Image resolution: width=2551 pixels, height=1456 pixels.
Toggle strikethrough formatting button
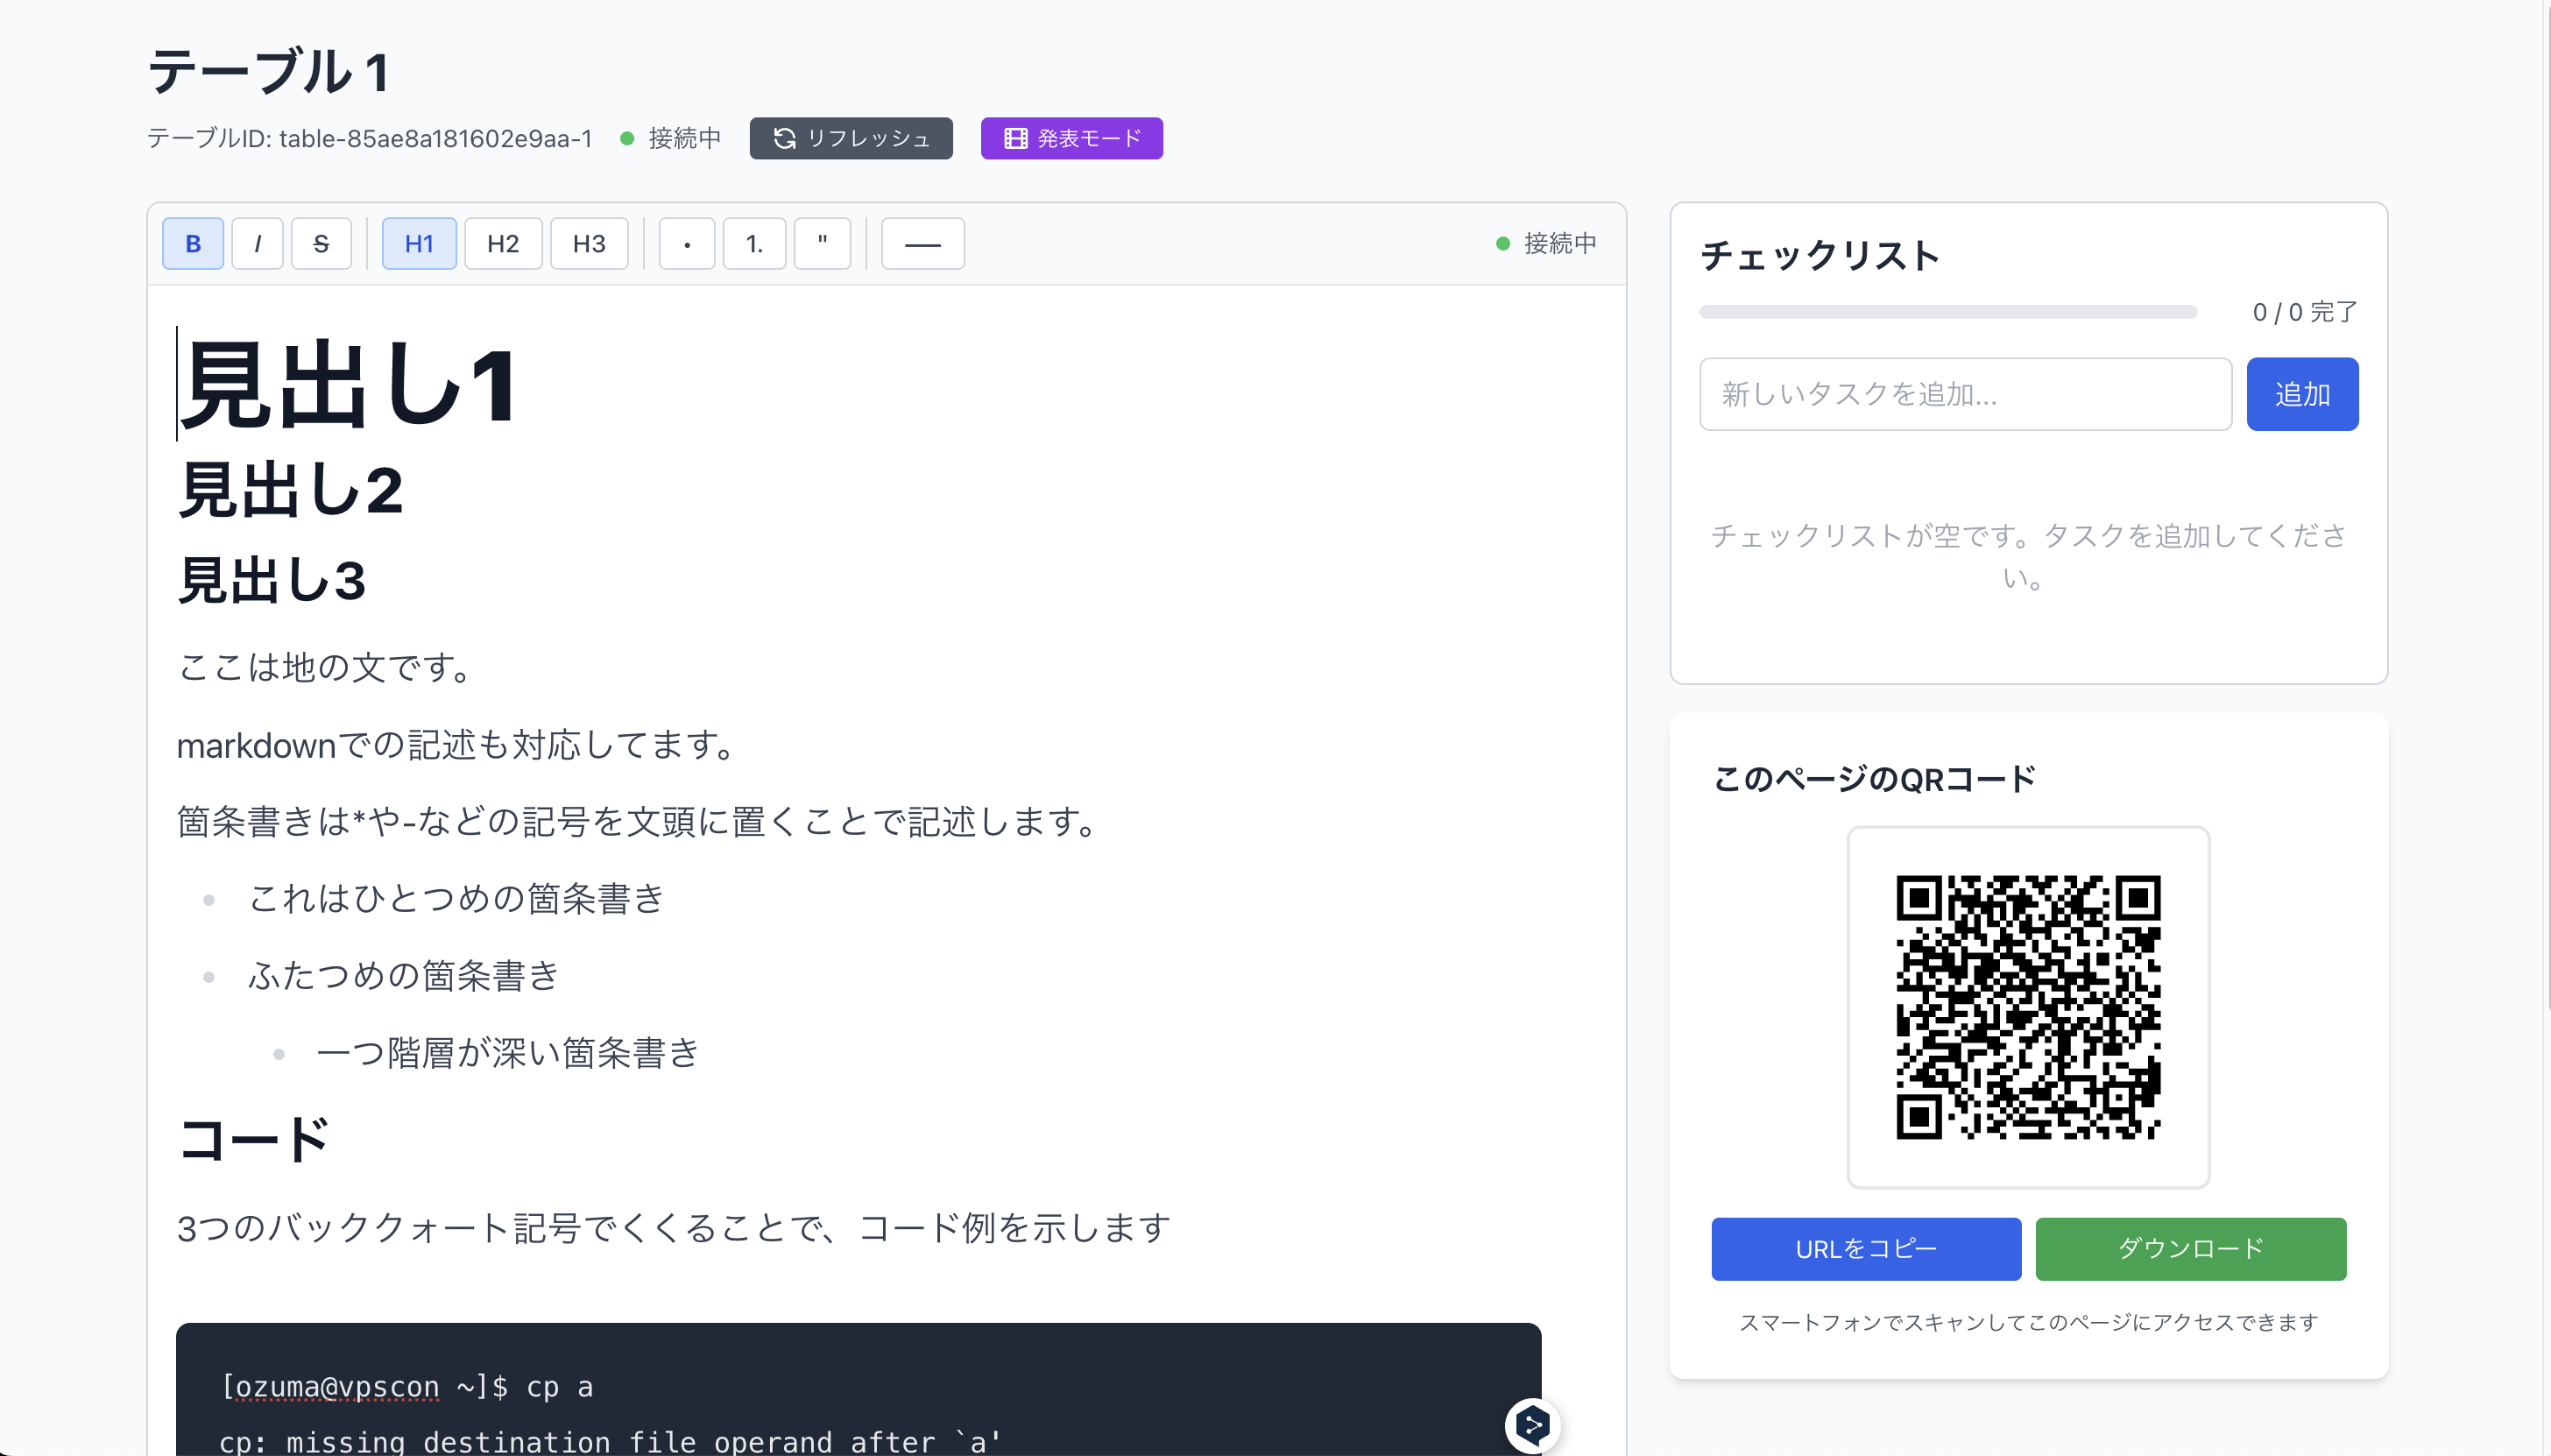pyautogui.click(x=321, y=244)
